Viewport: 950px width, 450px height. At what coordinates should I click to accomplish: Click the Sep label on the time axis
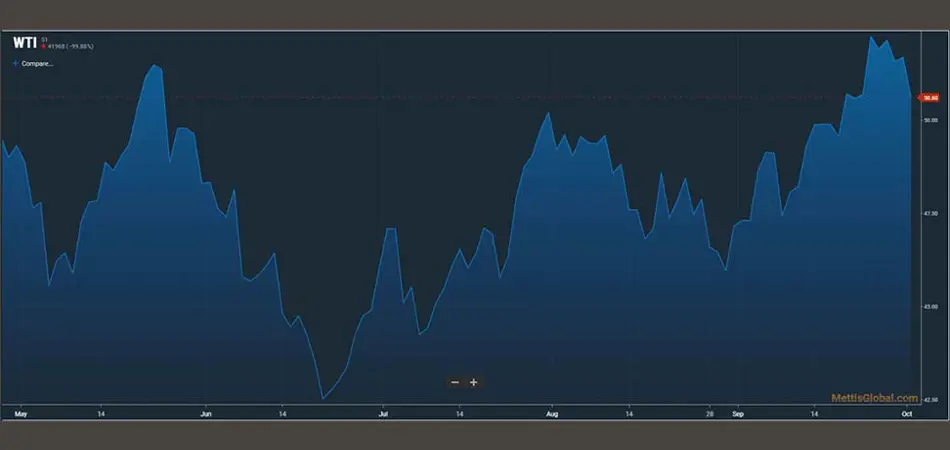738,412
